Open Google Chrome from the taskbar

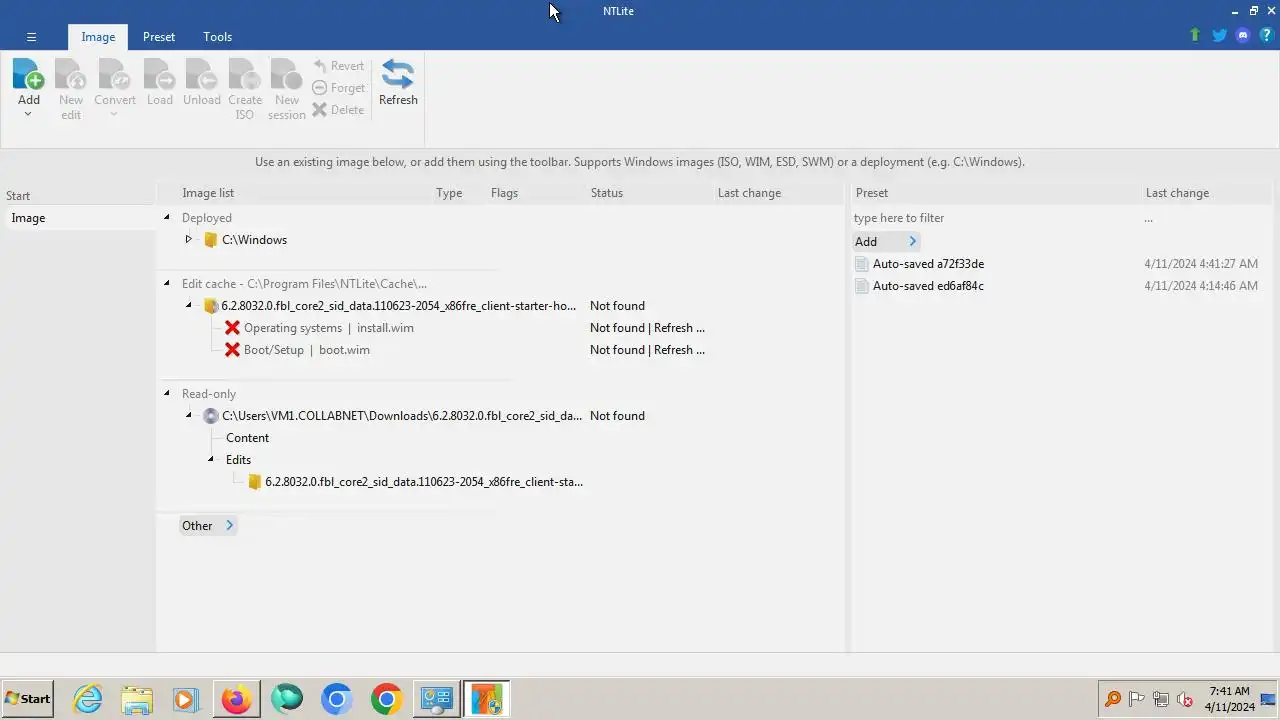pyautogui.click(x=387, y=699)
